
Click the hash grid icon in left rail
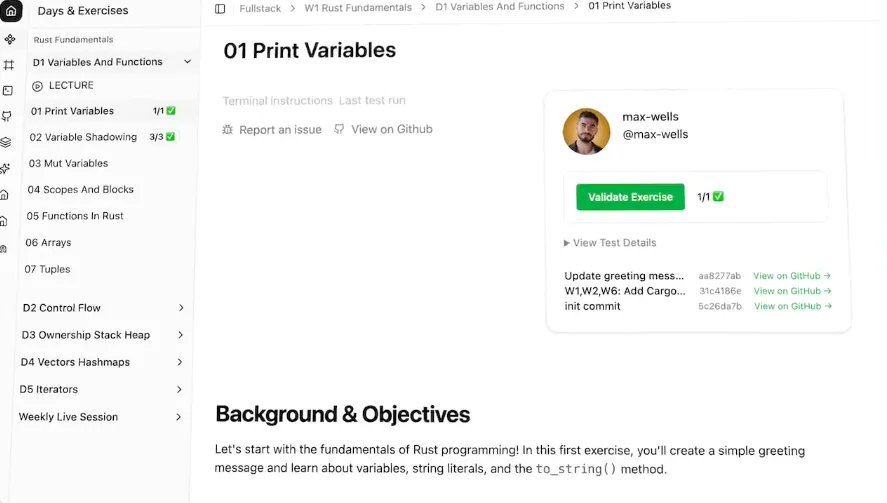pyautogui.click(x=8, y=65)
